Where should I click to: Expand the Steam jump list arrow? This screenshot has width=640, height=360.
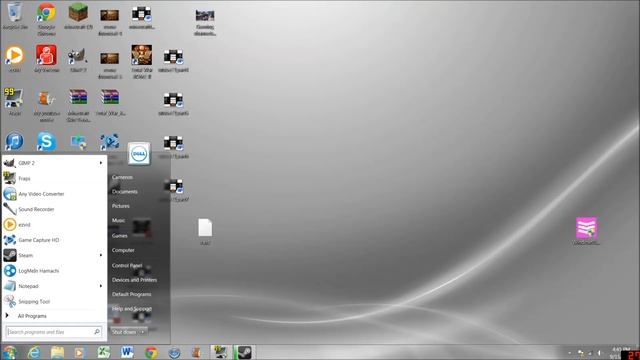101,255
